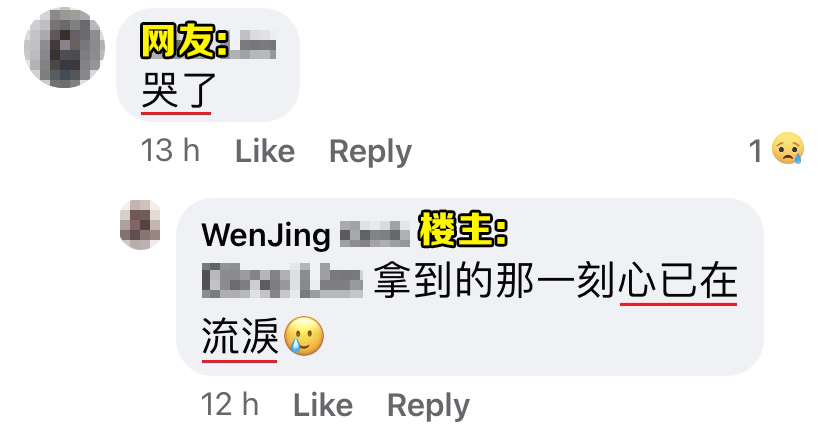Click the yellow 楼主 label
Viewport: 828px width, 430px height.
click(x=463, y=230)
